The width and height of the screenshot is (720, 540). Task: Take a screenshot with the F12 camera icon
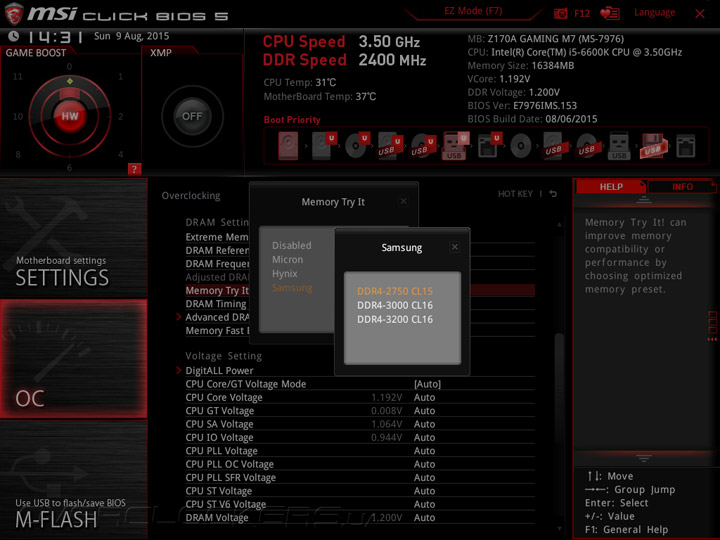560,14
